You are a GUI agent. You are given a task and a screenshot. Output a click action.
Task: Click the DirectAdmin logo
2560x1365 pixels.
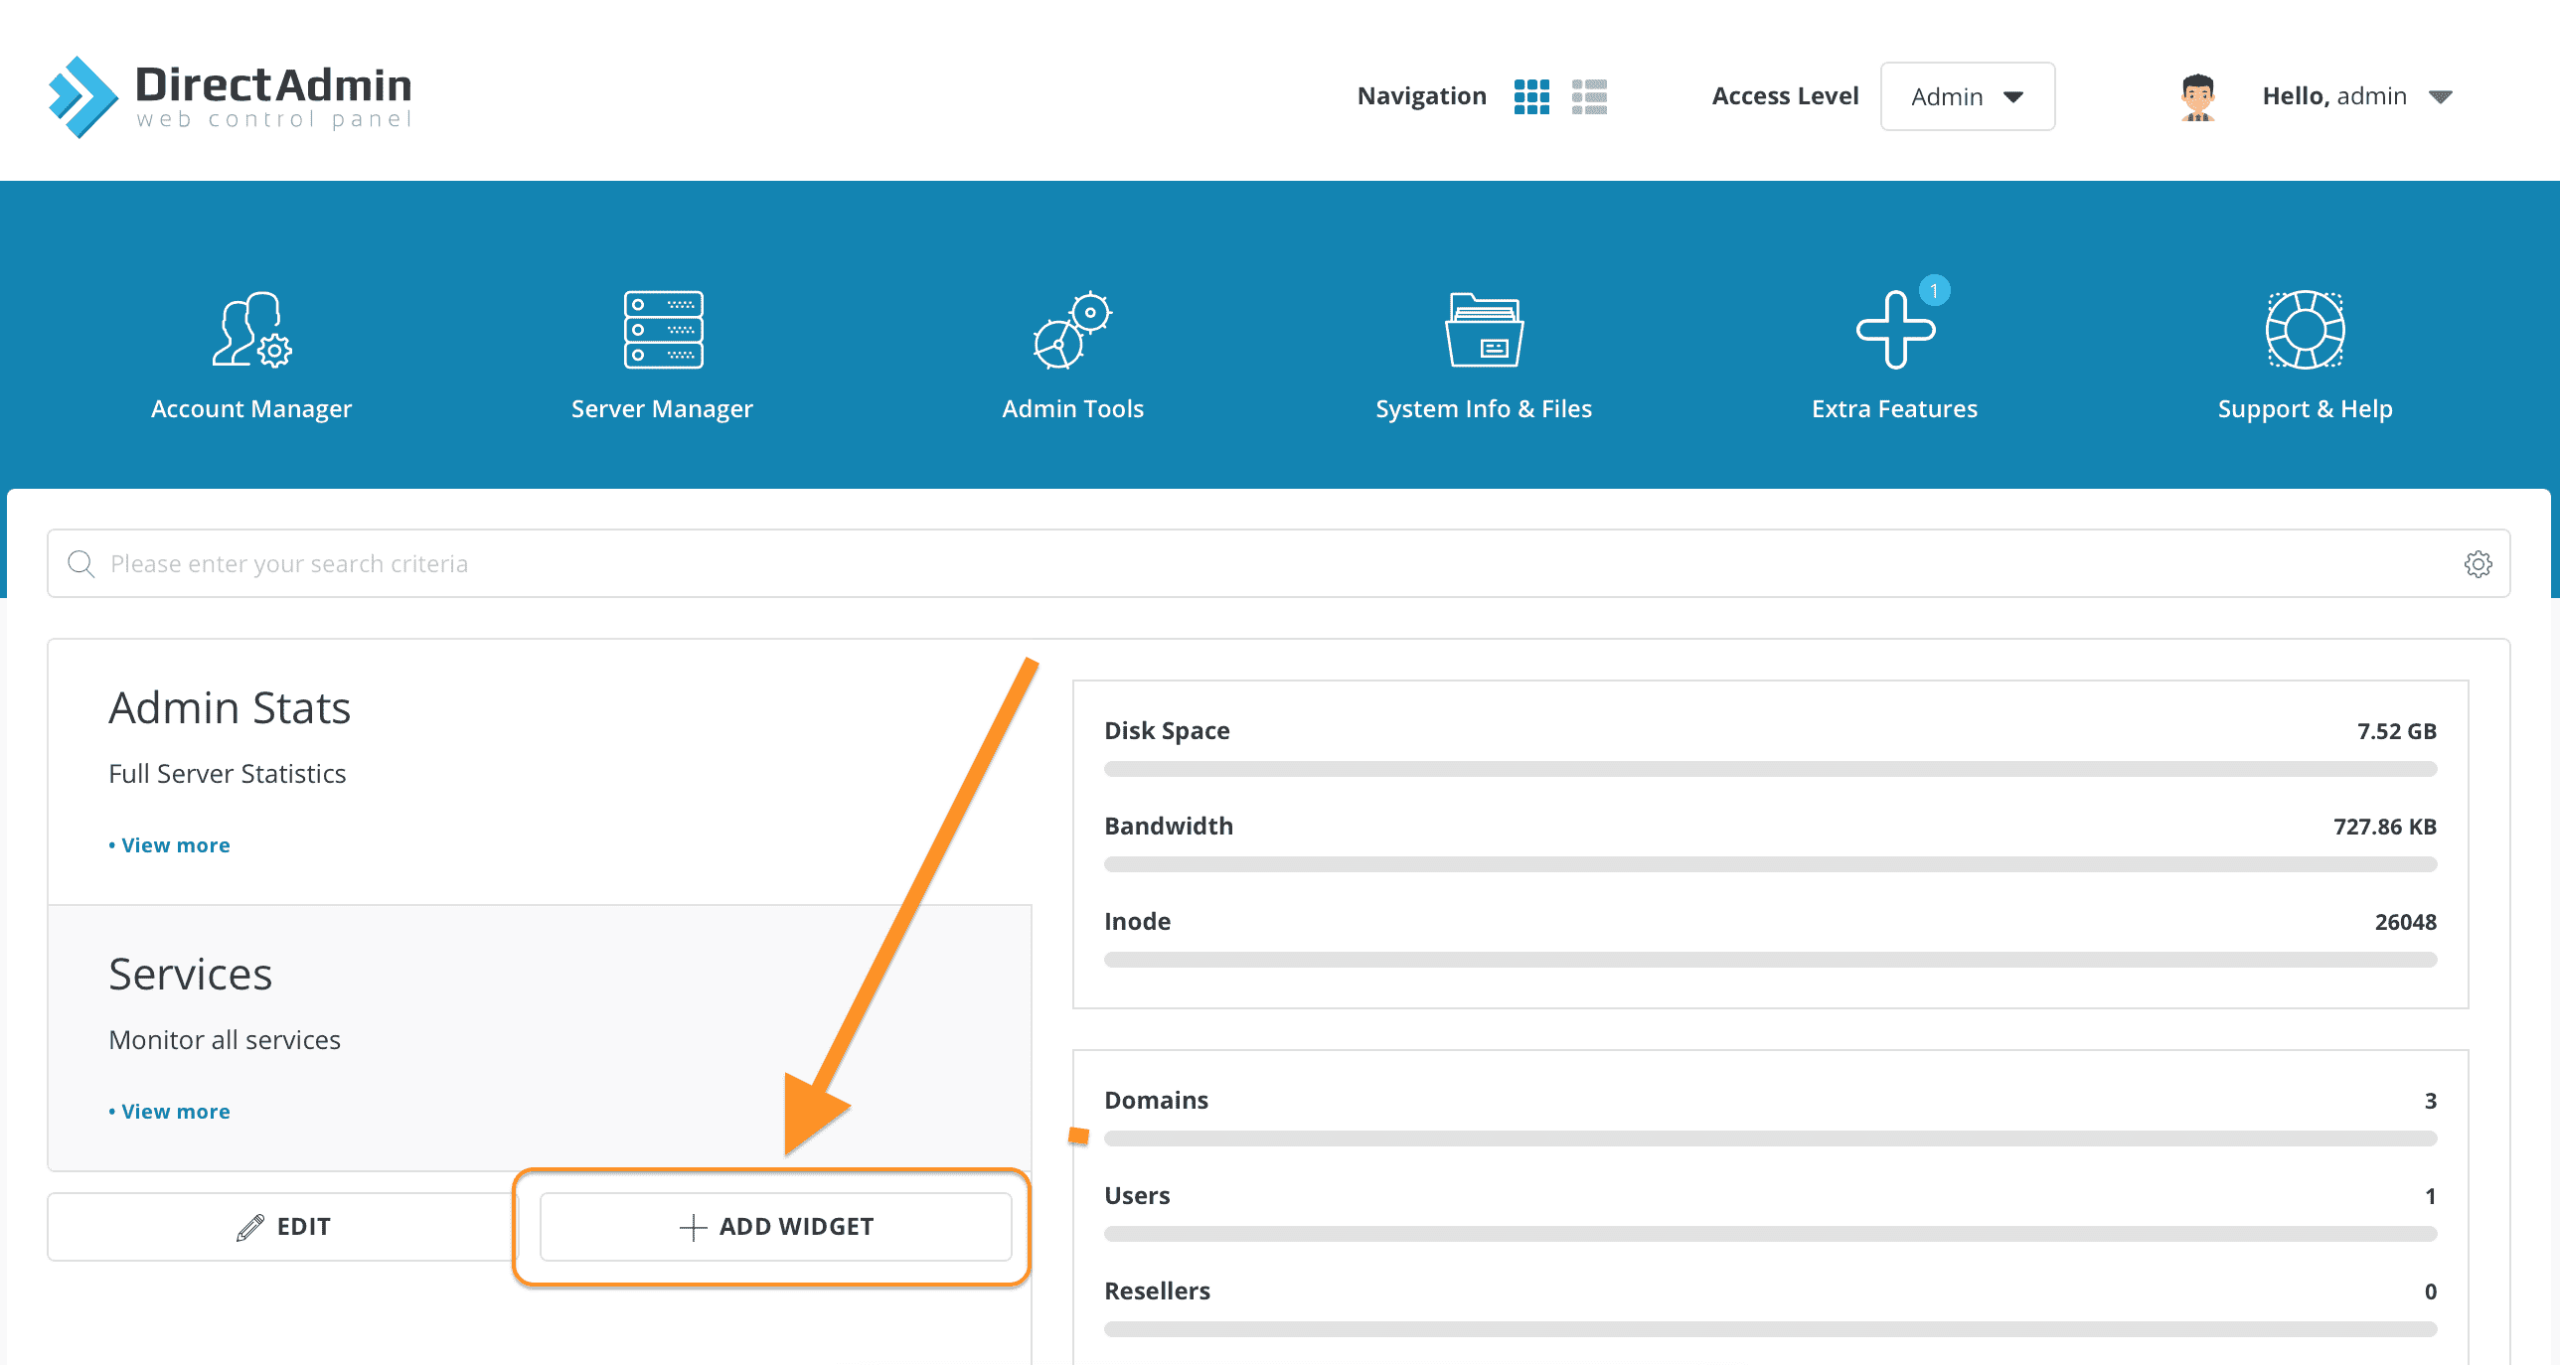pos(230,95)
